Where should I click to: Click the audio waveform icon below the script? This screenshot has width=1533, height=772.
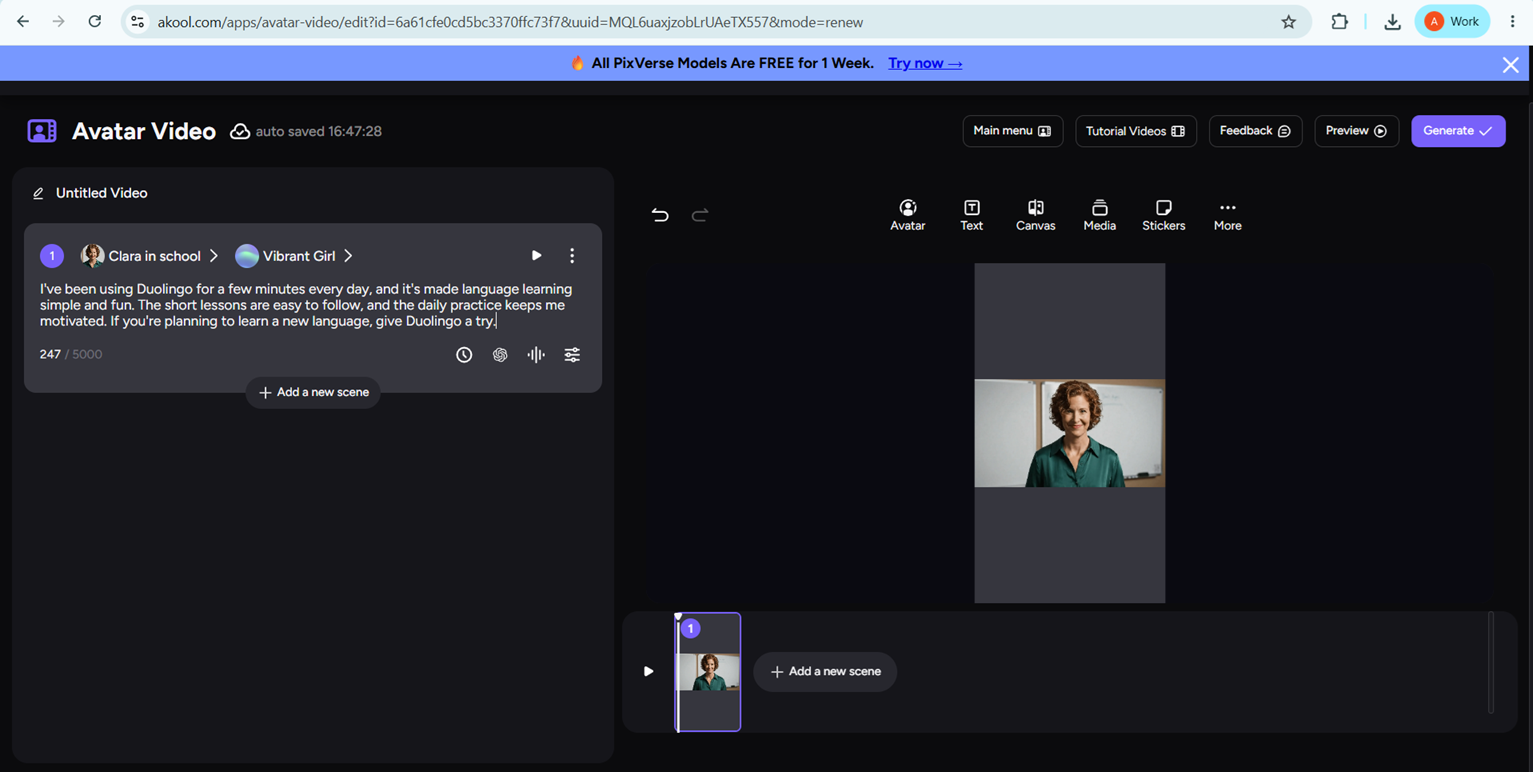(536, 355)
